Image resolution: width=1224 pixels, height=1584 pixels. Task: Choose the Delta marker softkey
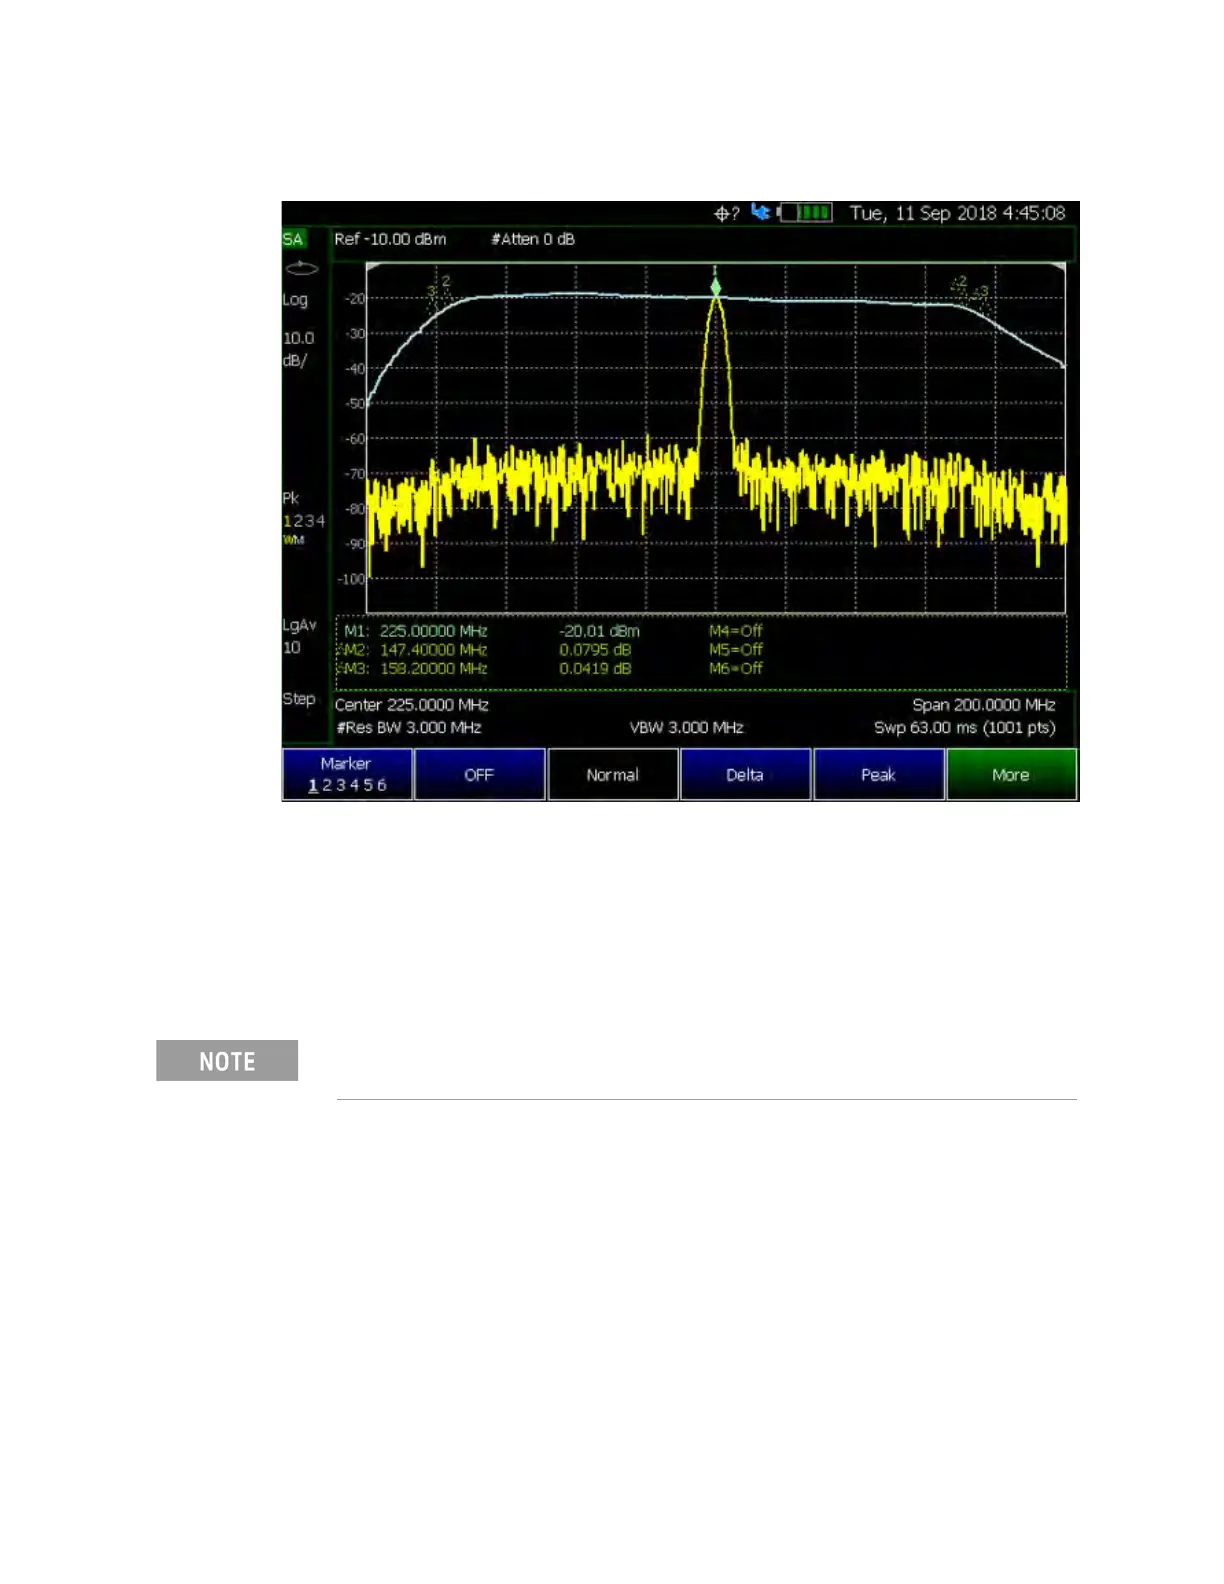[745, 775]
